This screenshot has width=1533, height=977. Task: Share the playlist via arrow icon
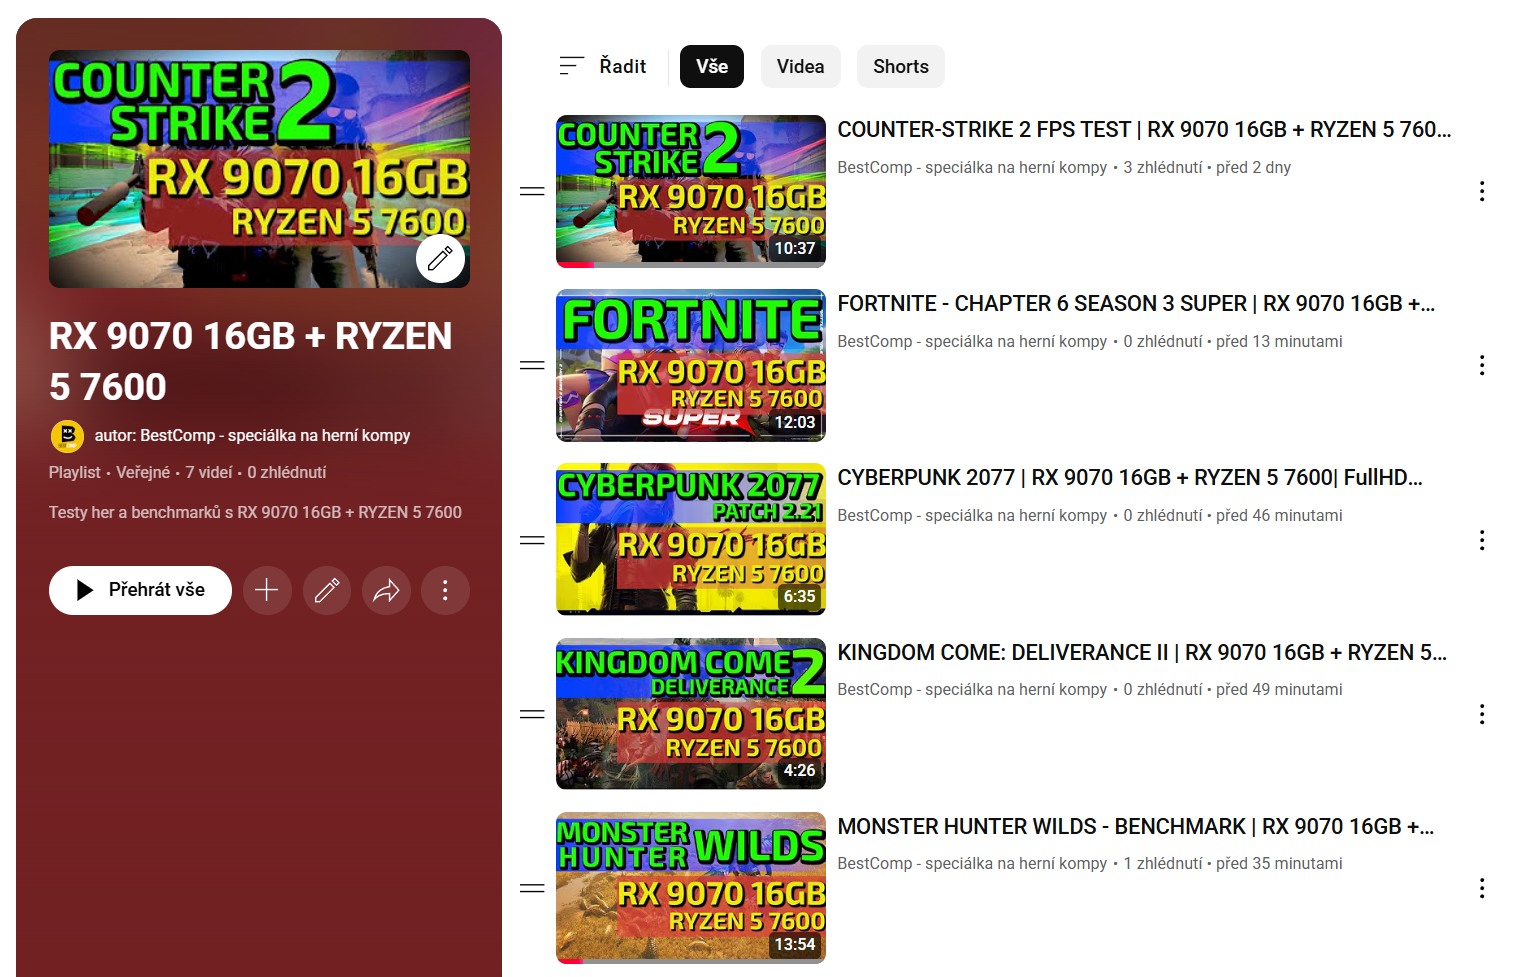coord(386,590)
